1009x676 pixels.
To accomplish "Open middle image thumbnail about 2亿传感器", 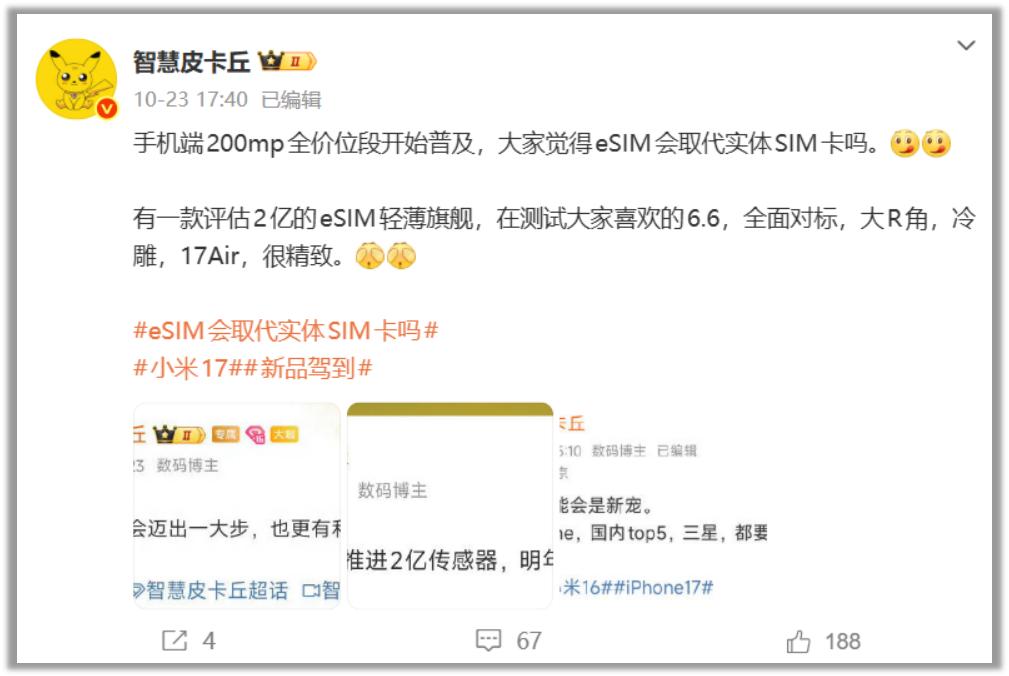I will point(450,506).
